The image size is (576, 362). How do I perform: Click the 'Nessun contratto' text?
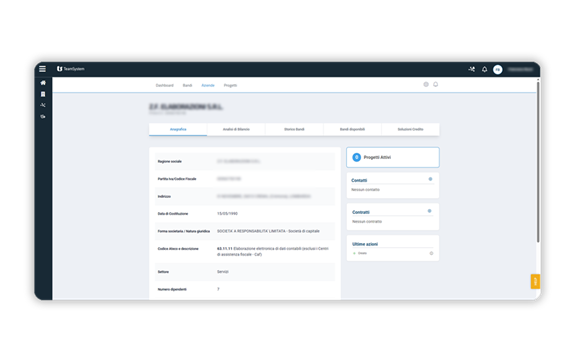coord(367,222)
